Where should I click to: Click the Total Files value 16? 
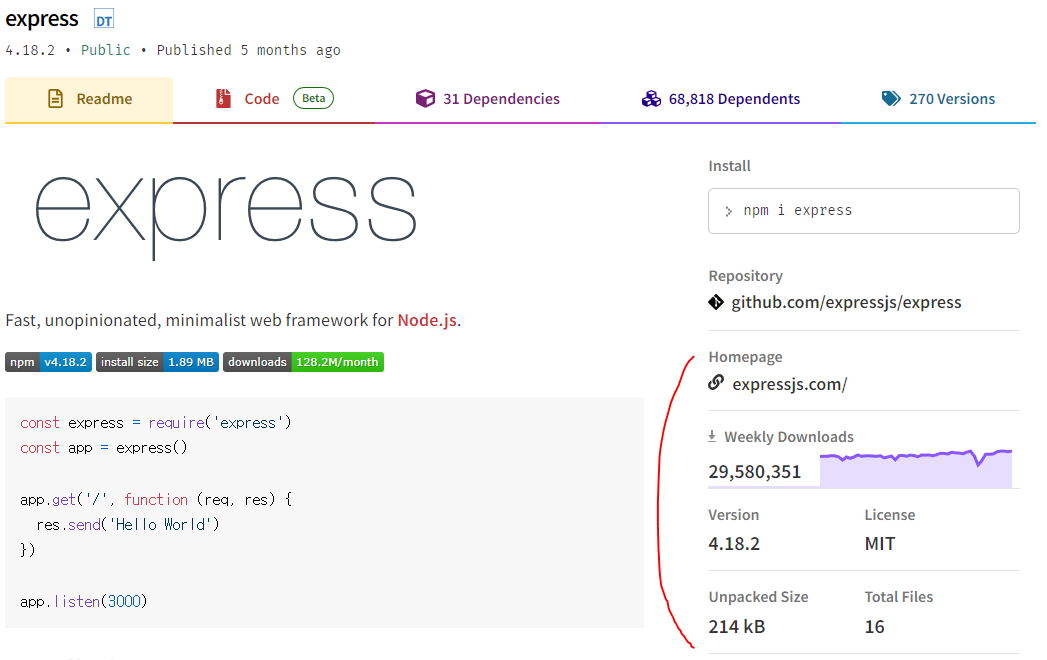874,627
